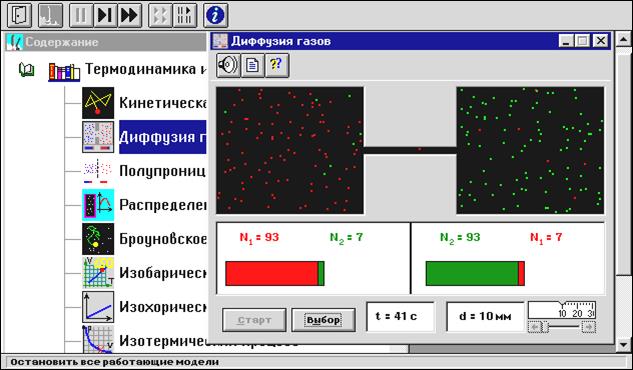The image size is (633, 370).
Task: Click the arrange-windows icon in toolbar
Action: click(x=184, y=15)
